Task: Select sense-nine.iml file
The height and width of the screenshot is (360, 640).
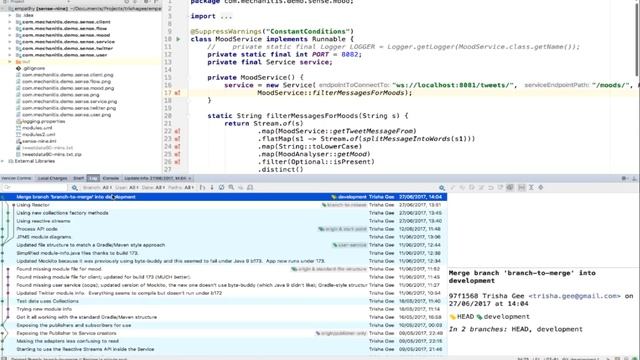Action: point(36,141)
